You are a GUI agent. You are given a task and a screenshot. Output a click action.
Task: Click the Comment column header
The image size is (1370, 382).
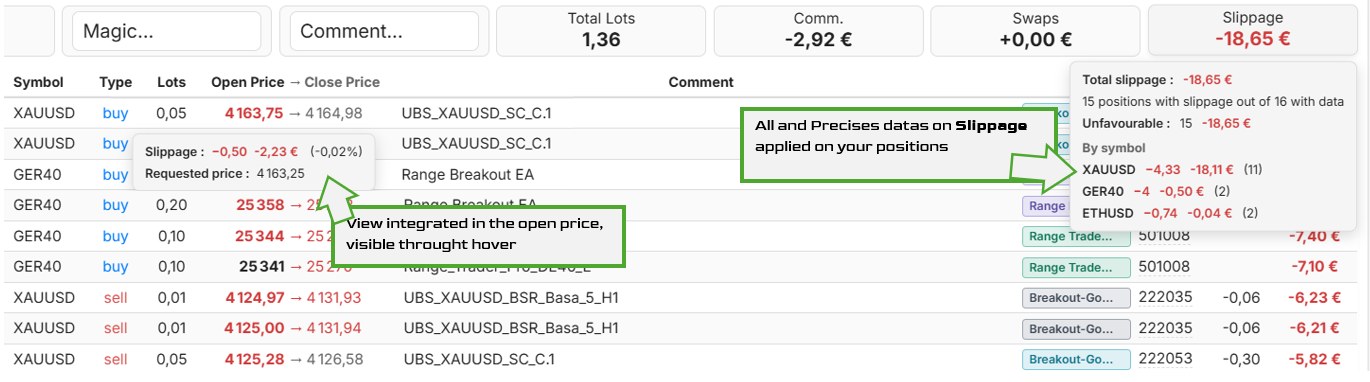click(x=701, y=82)
